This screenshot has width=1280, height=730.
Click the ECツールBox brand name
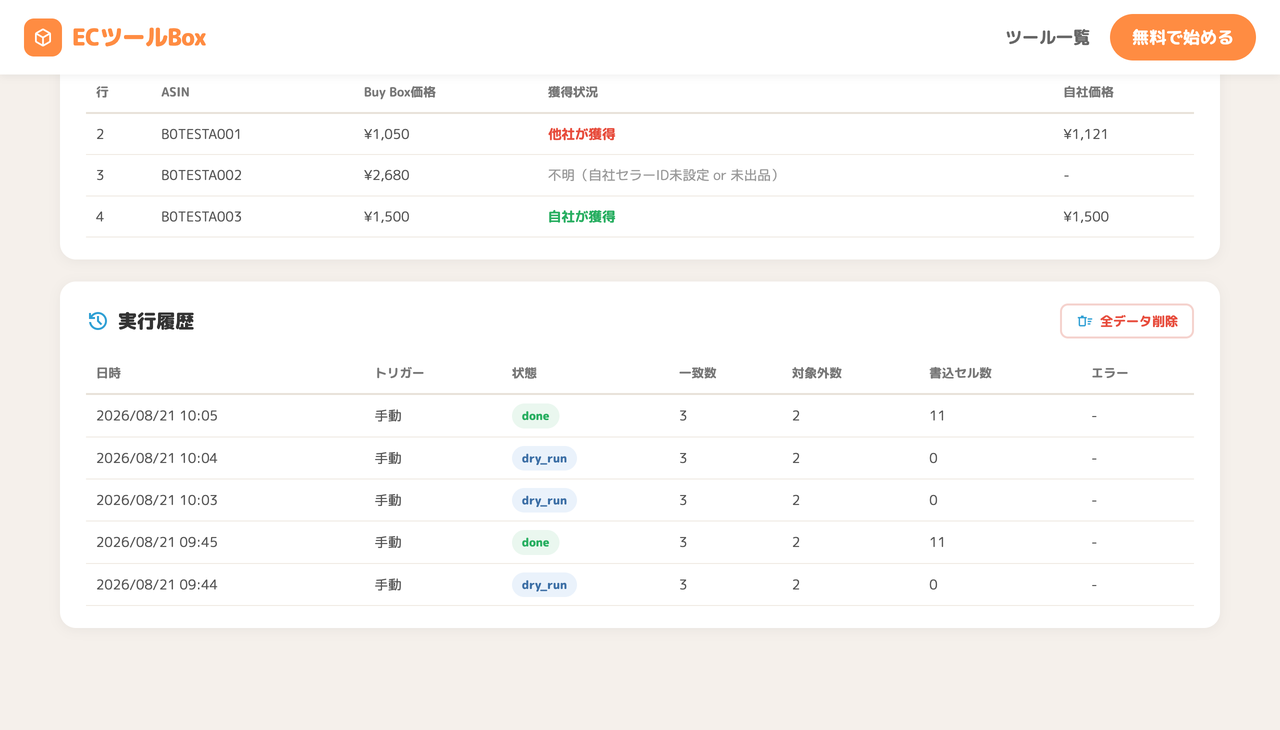point(139,38)
